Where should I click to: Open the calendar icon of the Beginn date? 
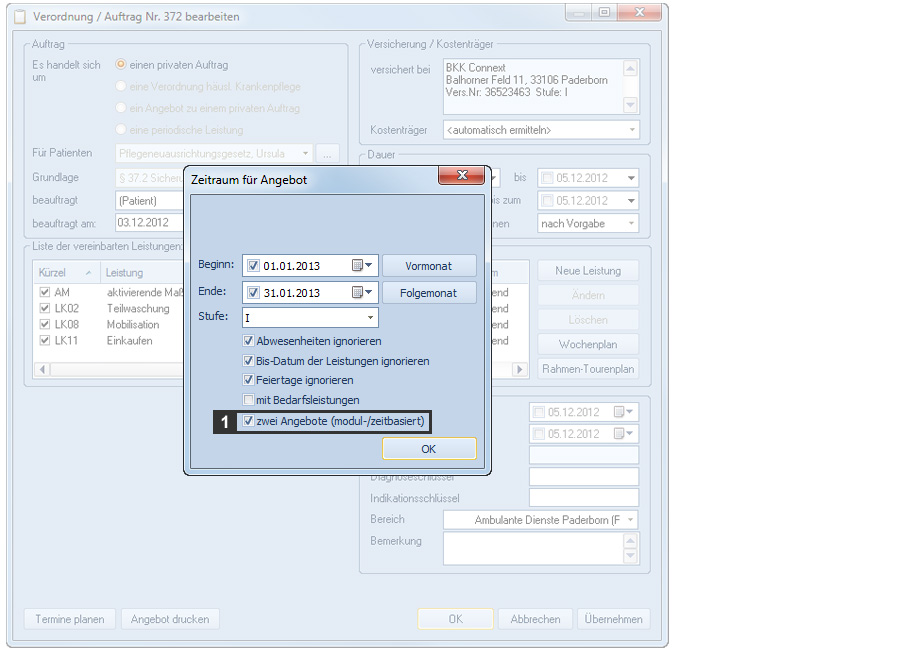pos(362,265)
